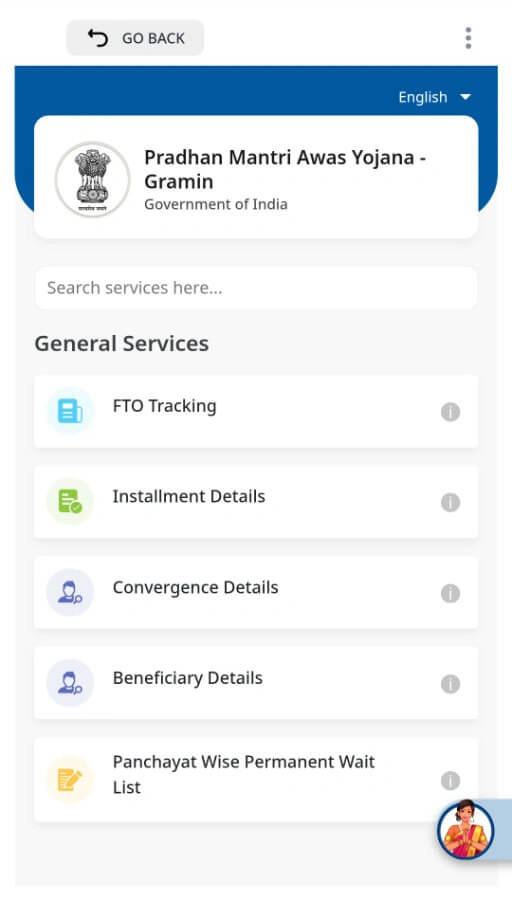Open FTO Tracking service
Screen dimensions: 512x920
pos(256,411)
